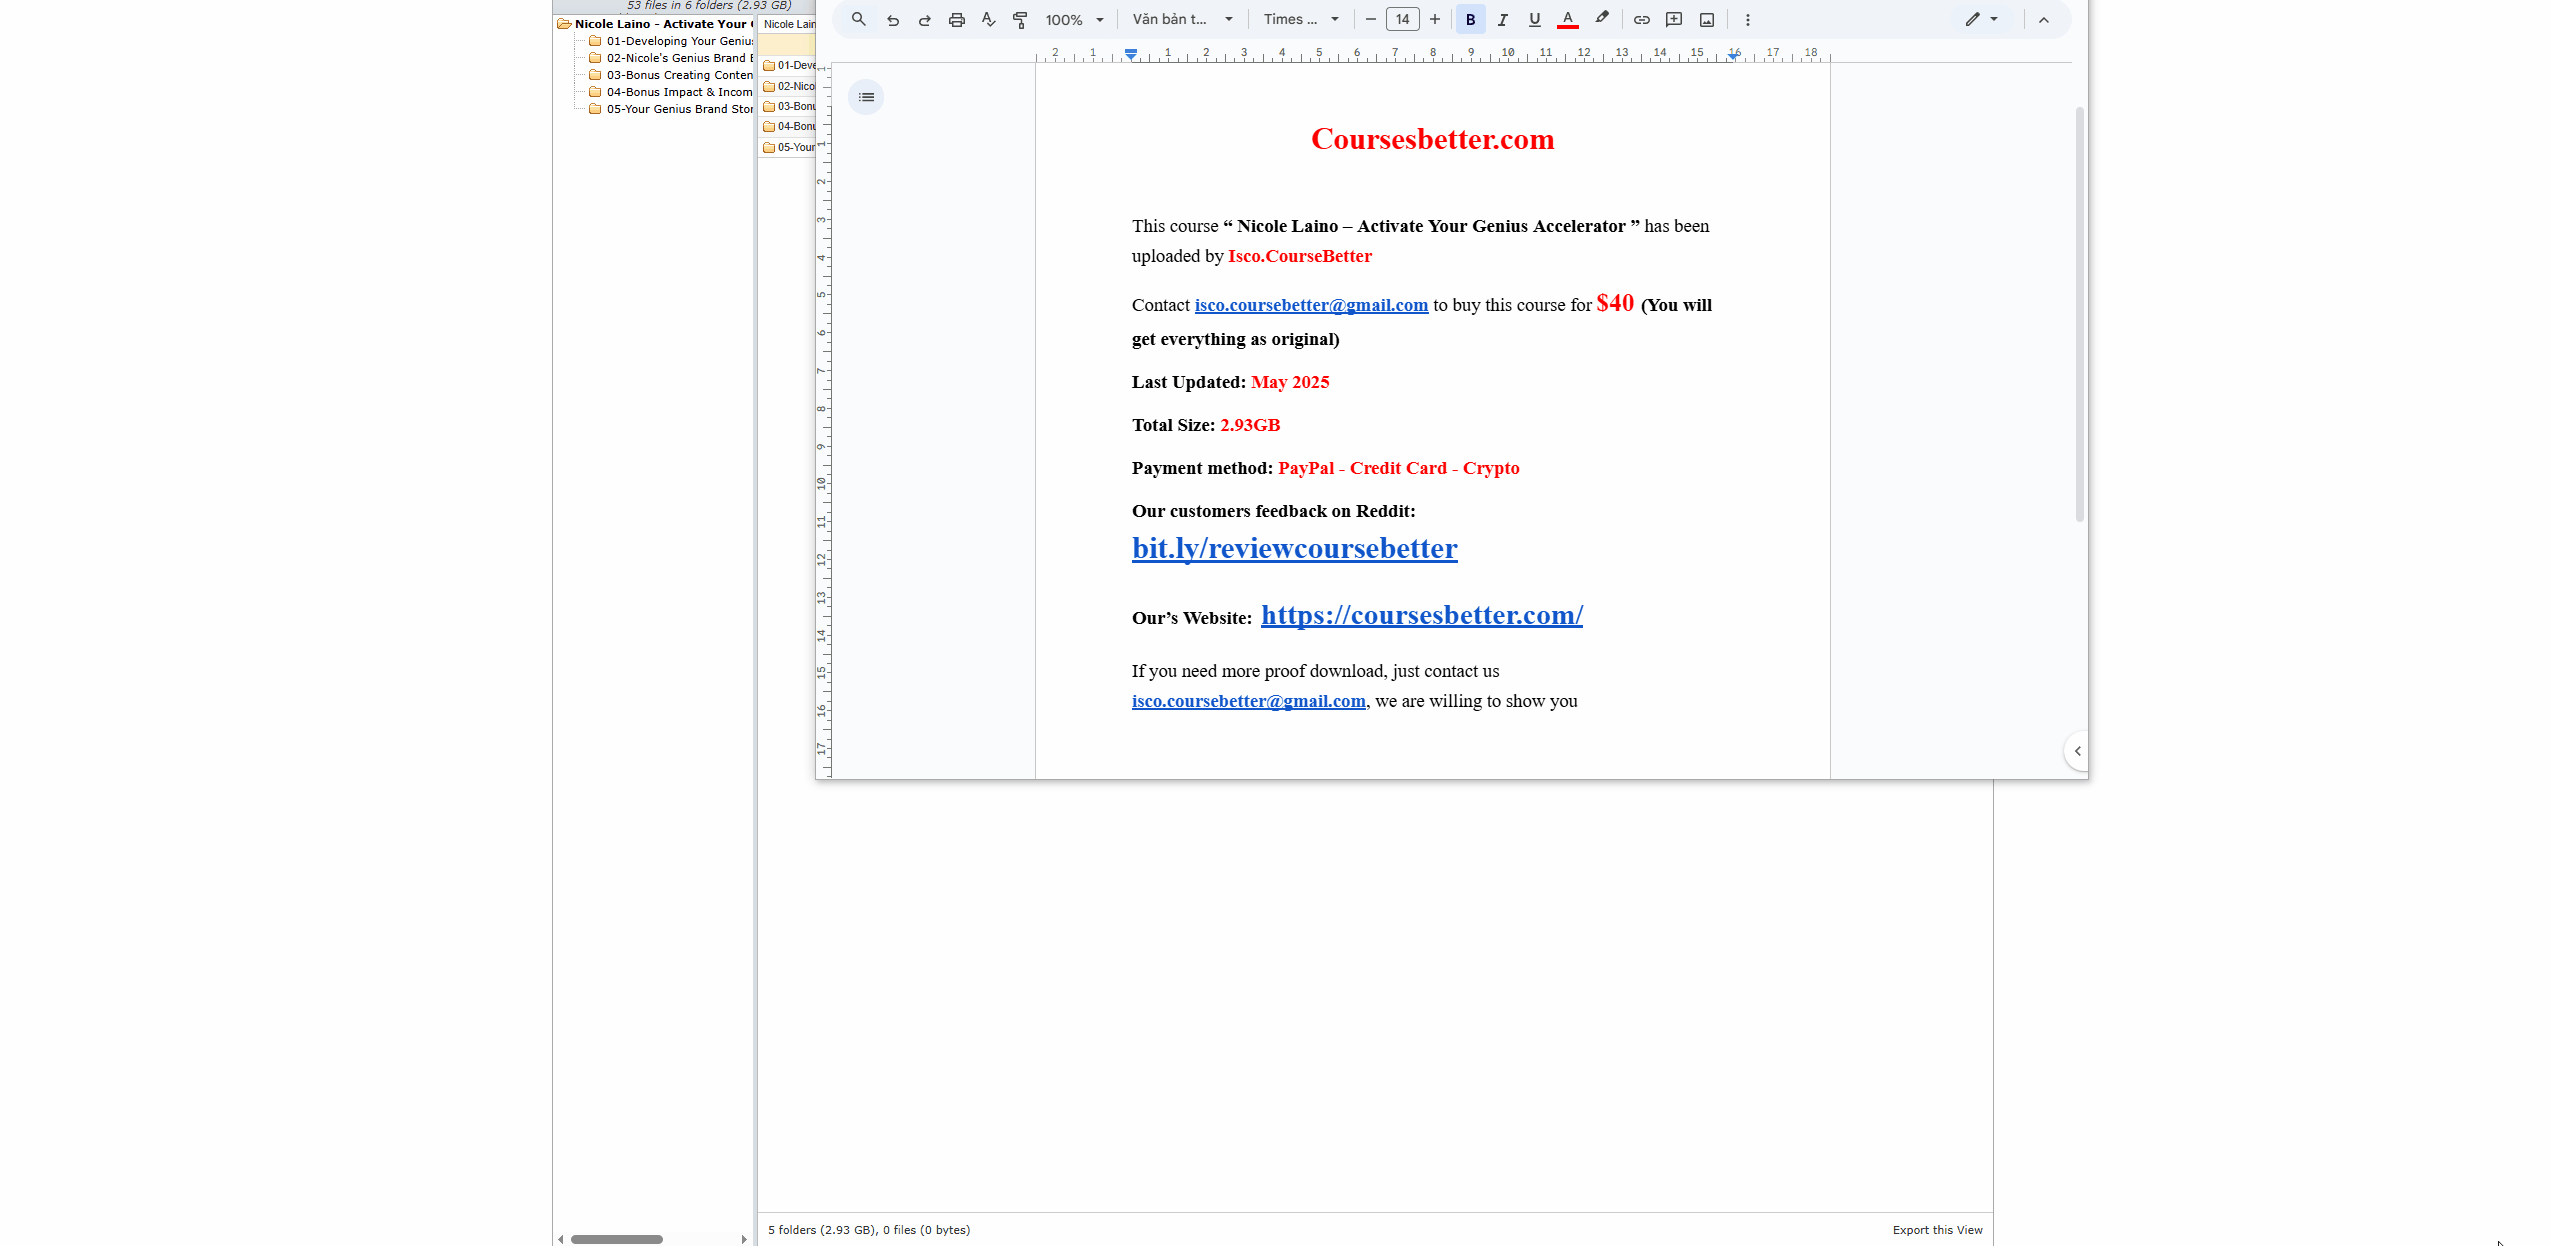Image resolution: width=2551 pixels, height=1246 pixels.
Task: Click the print icon
Action: coord(956,19)
